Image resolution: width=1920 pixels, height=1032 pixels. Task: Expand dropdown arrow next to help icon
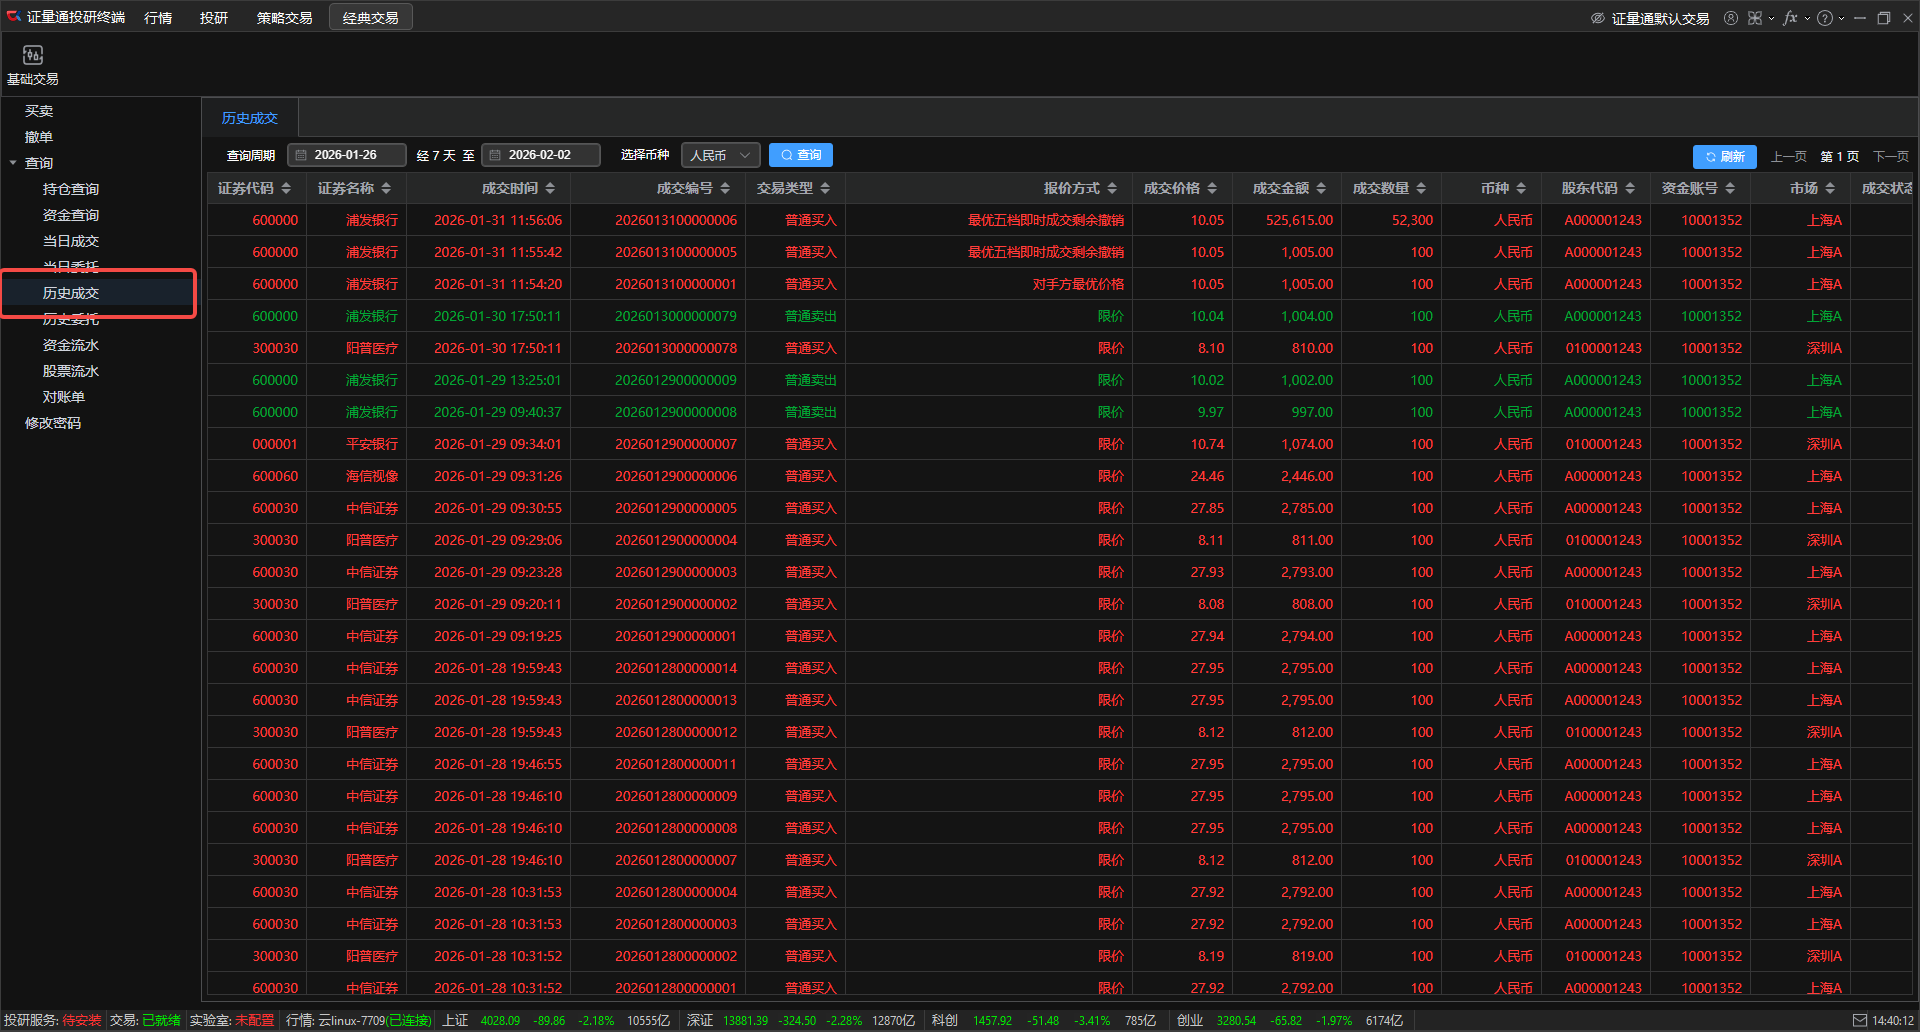pyautogui.click(x=1841, y=18)
